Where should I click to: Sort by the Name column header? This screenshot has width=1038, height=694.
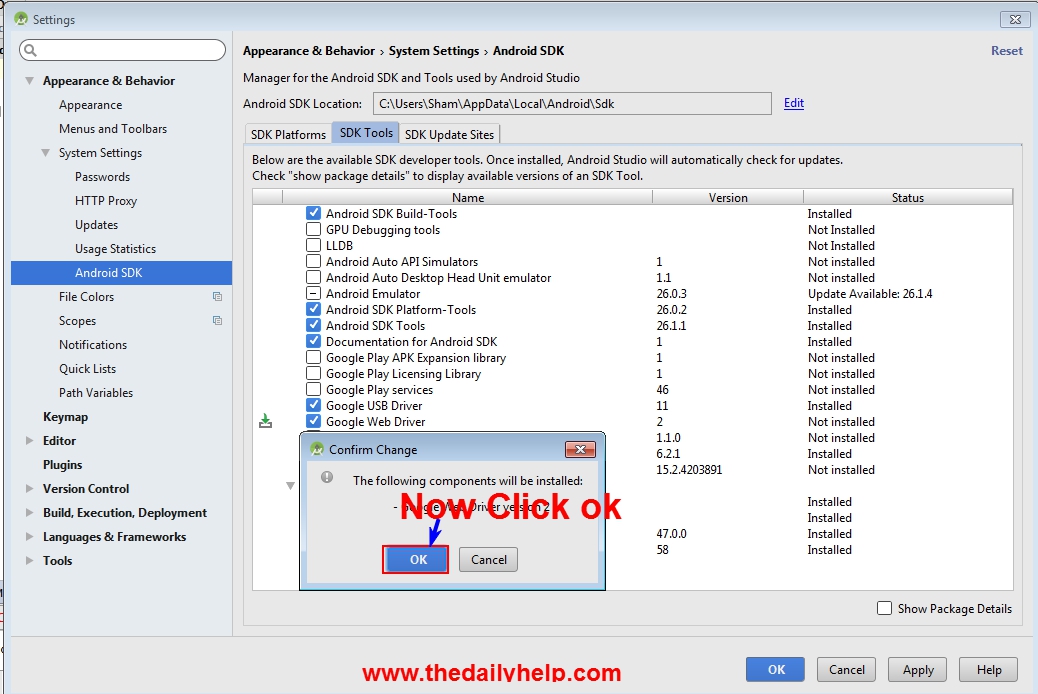coord(467,197)
